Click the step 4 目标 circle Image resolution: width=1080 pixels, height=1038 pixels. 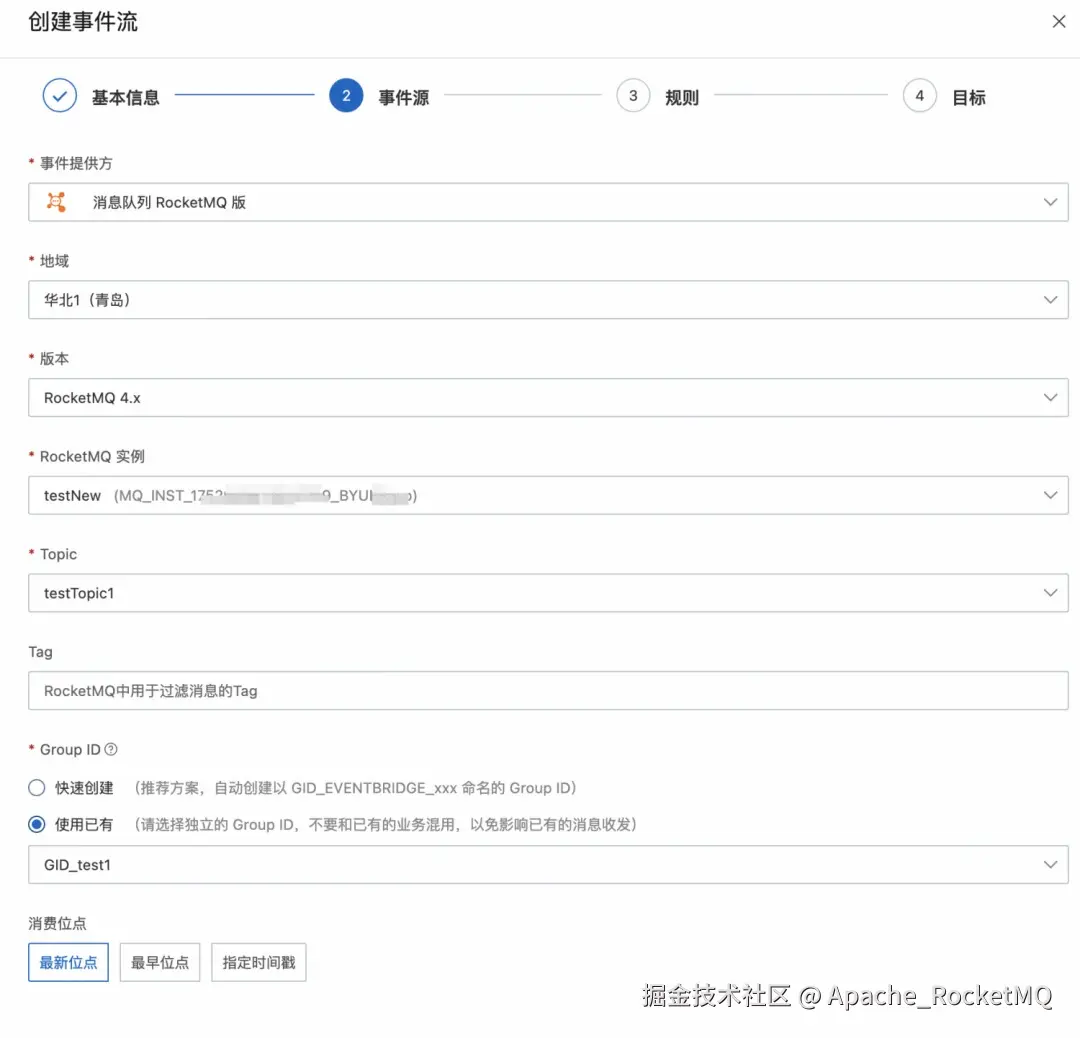pos(920,96)
